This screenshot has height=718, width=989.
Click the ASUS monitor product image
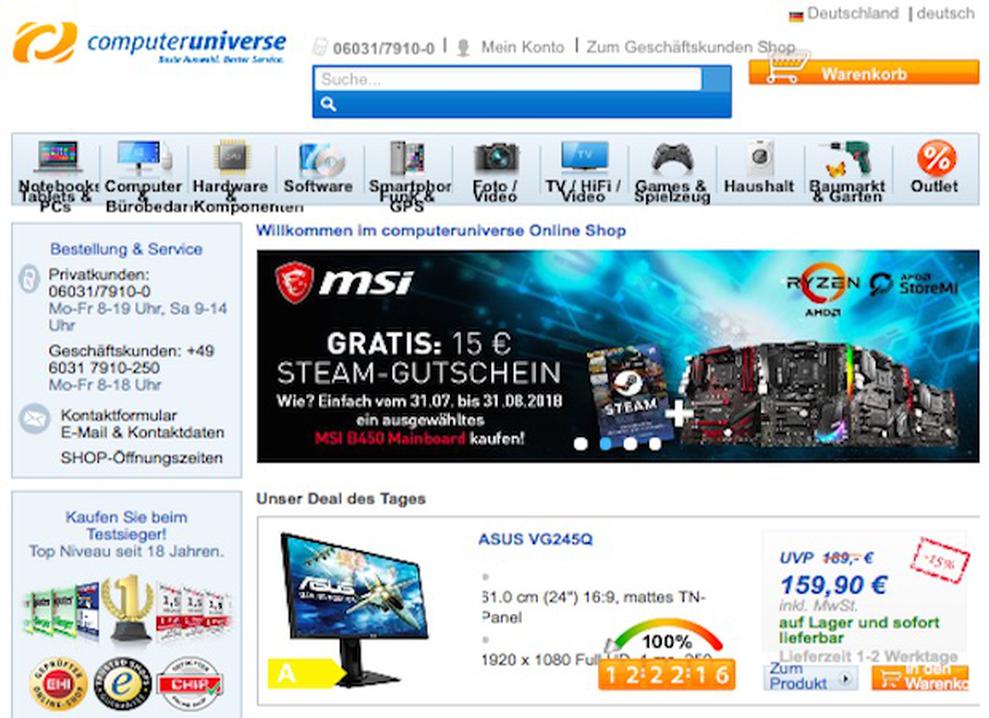(x=354, y=609)
